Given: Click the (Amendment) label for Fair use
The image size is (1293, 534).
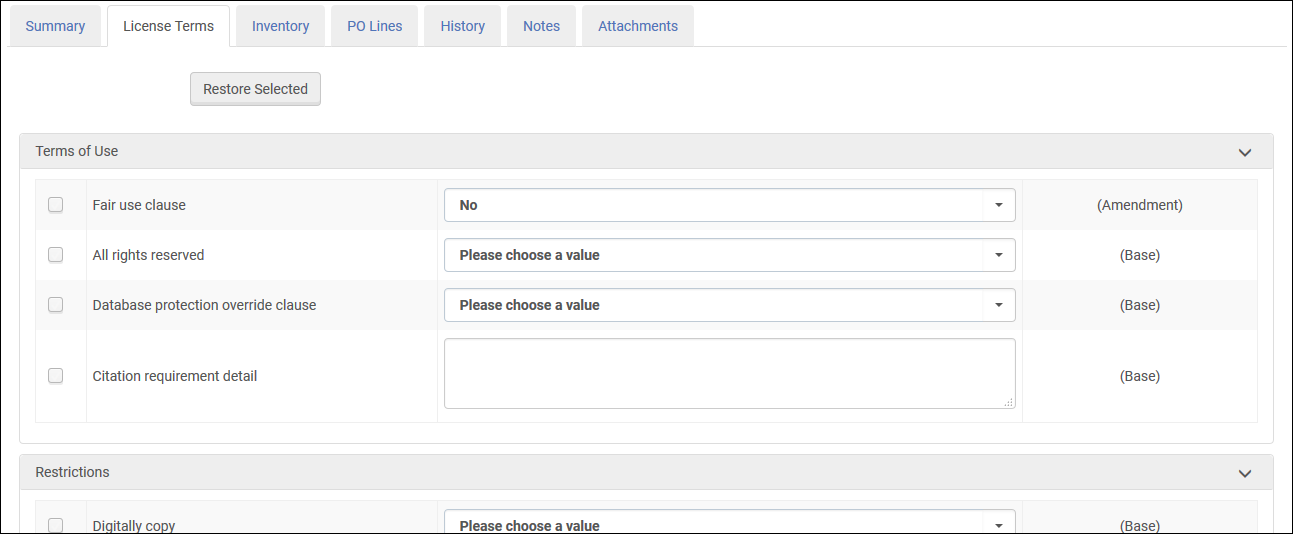Looking at the screenshot, I should click(1140, 205).
